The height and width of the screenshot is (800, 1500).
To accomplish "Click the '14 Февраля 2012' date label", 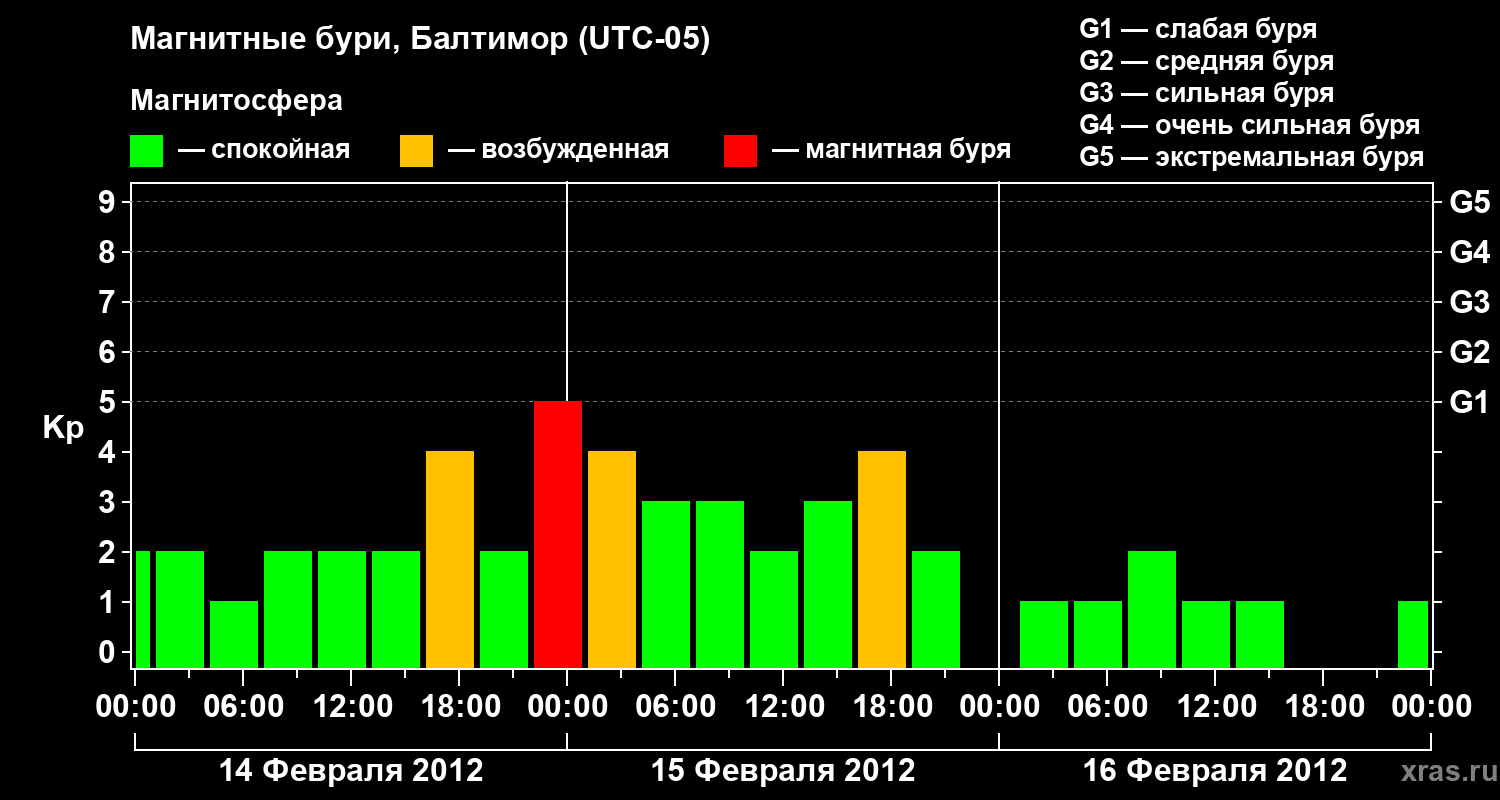I will (351, 770).
